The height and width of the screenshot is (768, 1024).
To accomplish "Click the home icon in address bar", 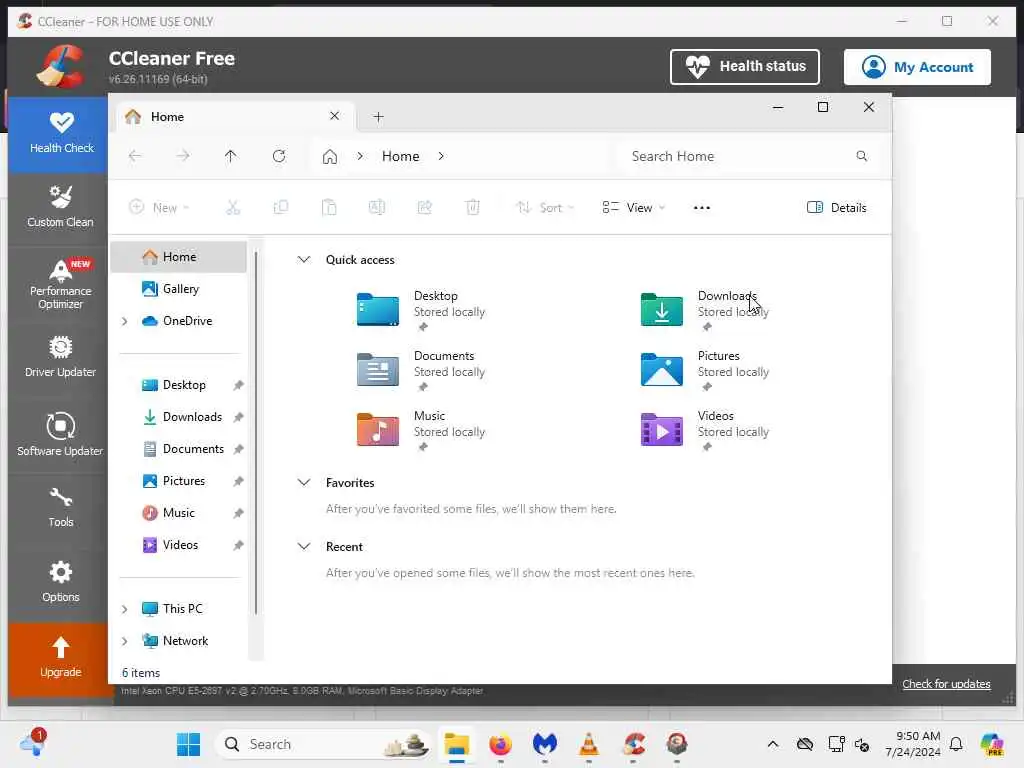I will point(330,157).
